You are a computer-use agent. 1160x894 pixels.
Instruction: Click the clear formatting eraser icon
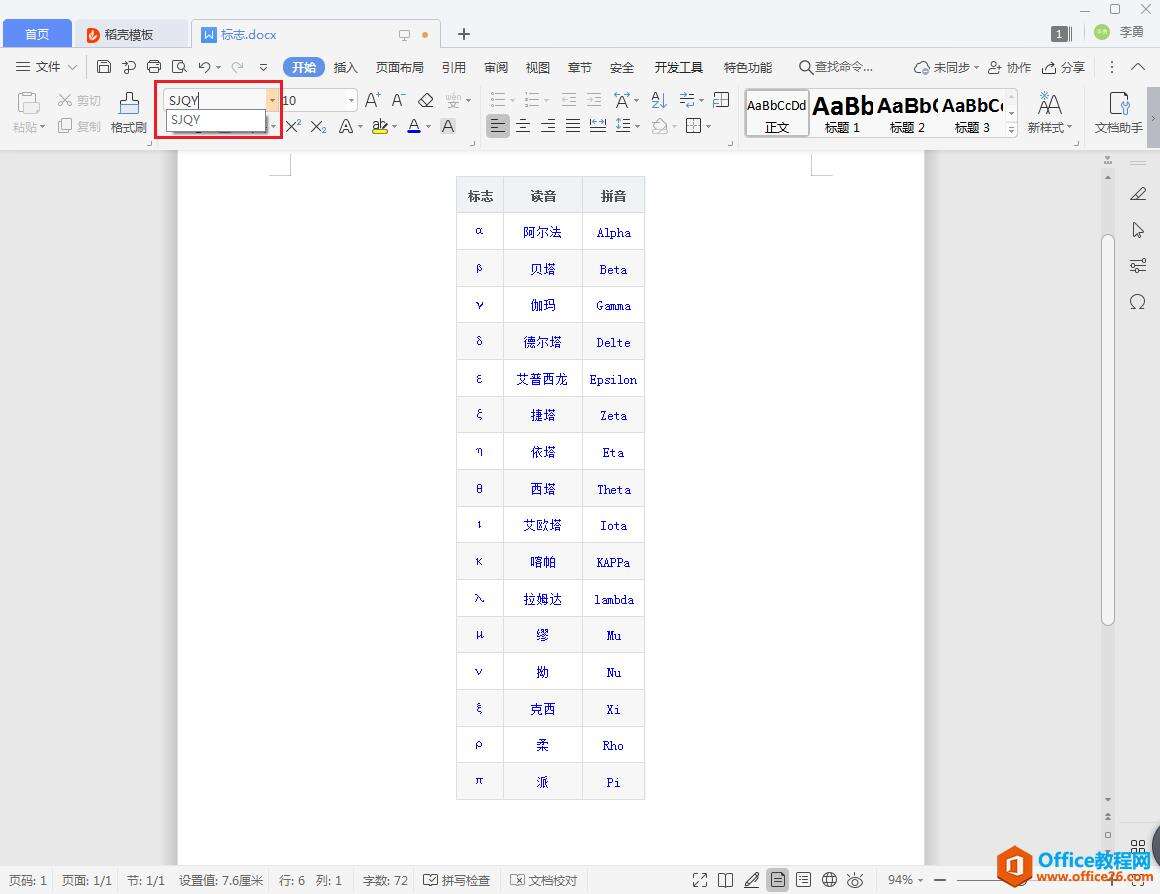point(426,100)
